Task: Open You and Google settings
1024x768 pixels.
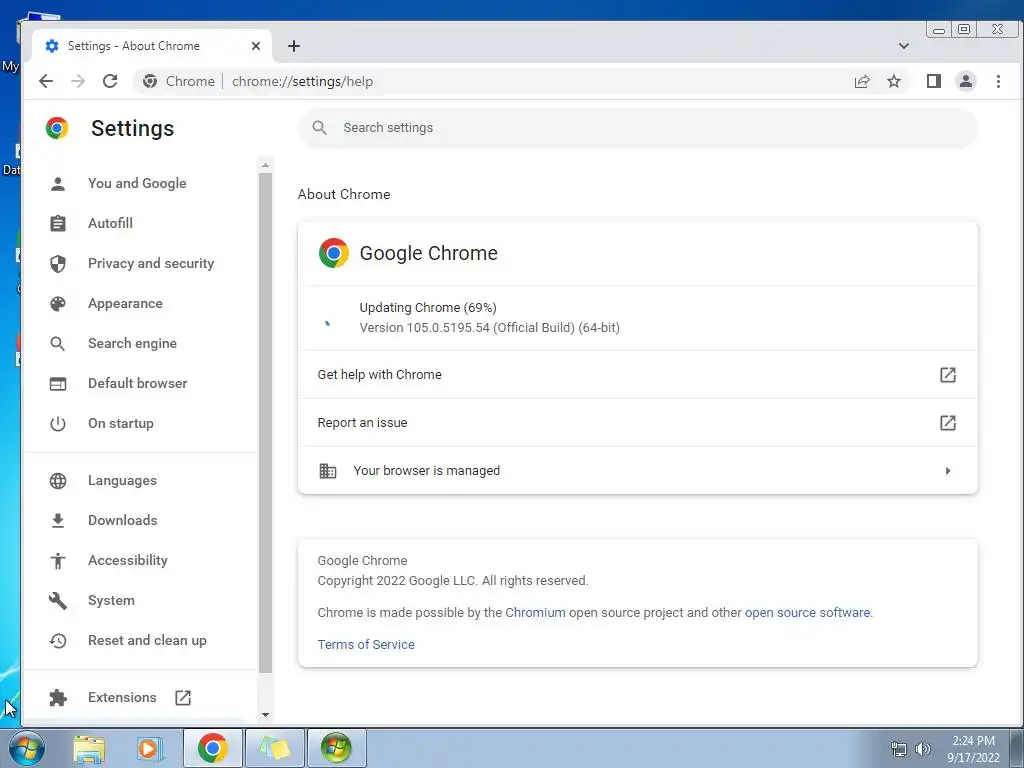Action: [137, 184]
